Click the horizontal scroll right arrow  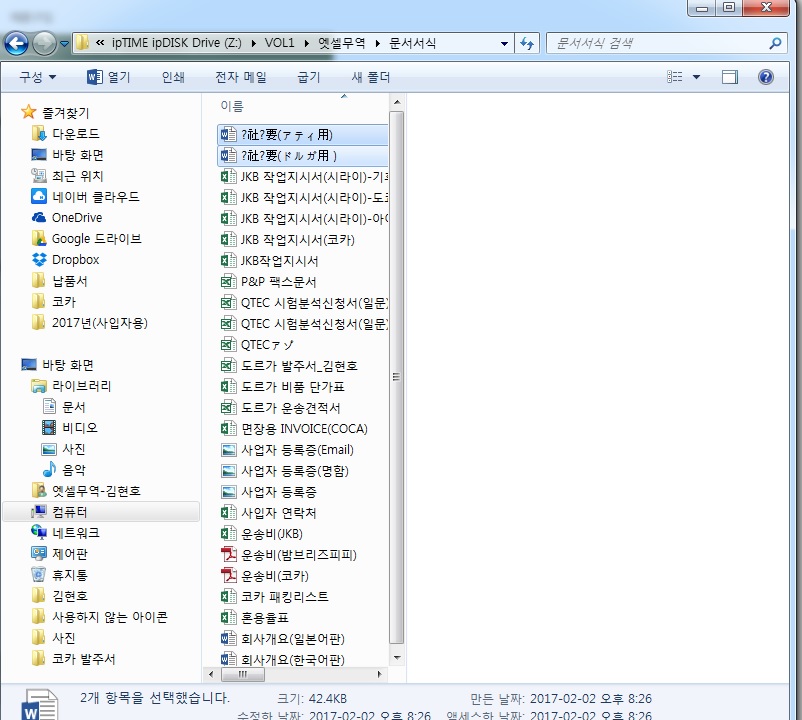pyautogui.click(x=379, y=674)
